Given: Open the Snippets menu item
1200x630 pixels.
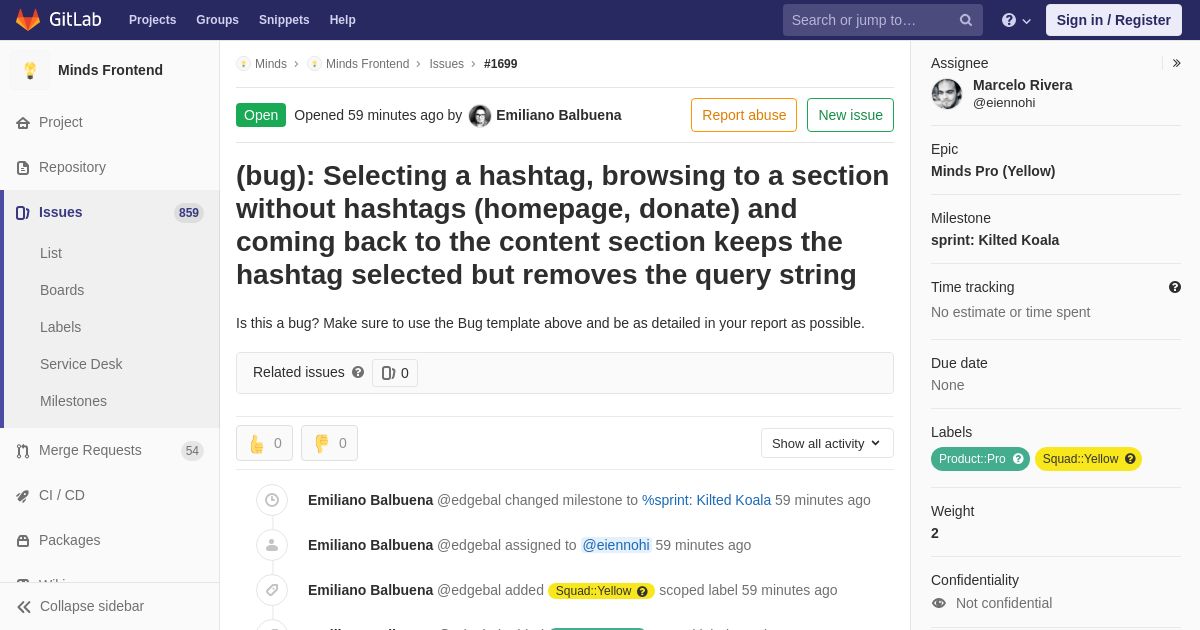Looking at the screenshot, I should click(x=284, y=20).
